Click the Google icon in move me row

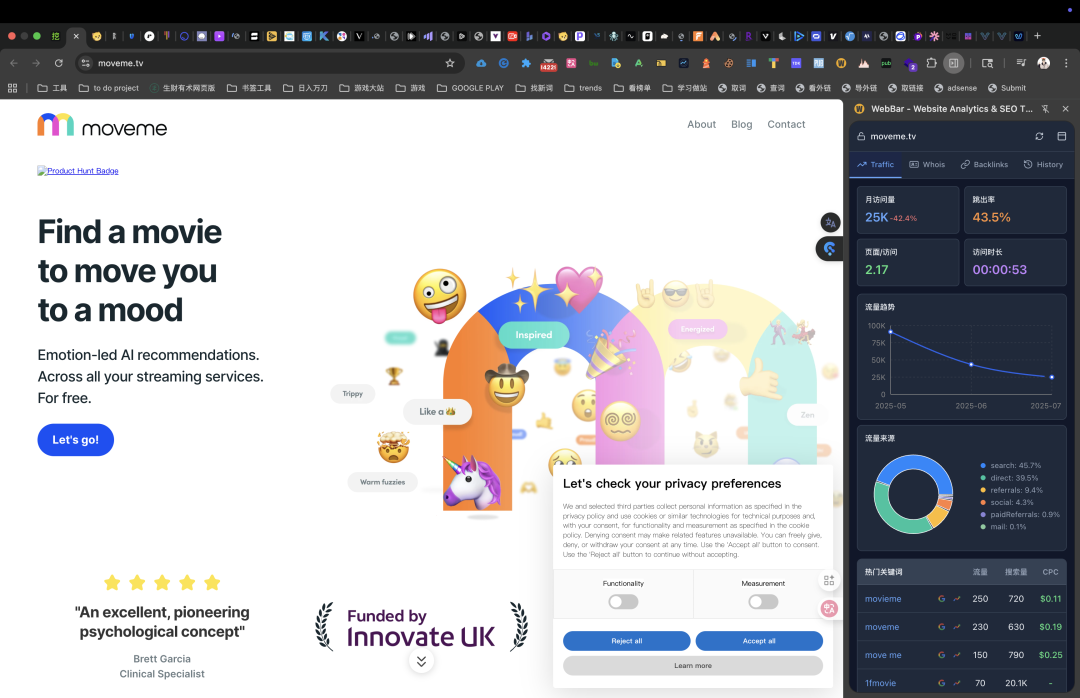coord(941,655)
